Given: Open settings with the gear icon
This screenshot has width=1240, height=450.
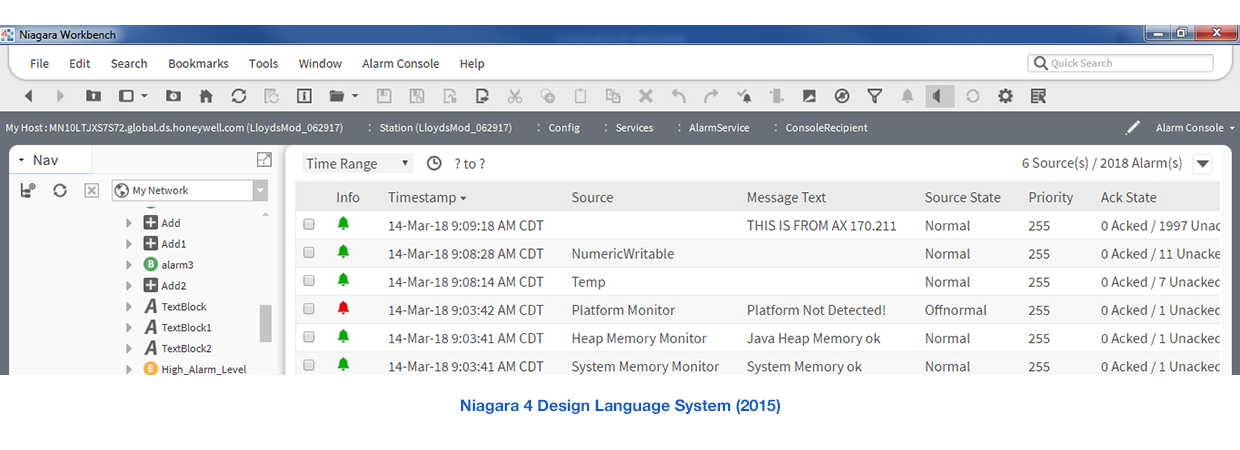Looking at the screenshot, I should point(1005,96).
